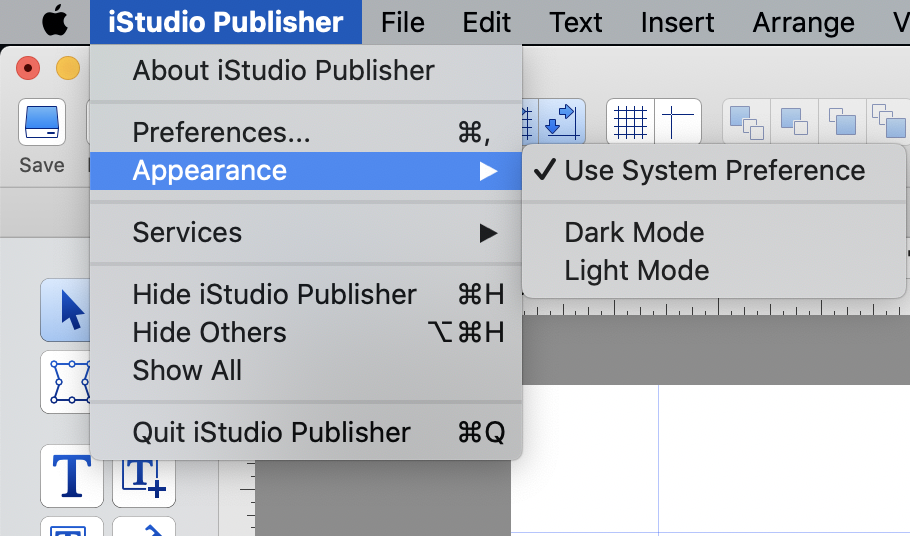Expand the Appearance submenu
This screenshot has height=536, width=910.
point(306,171)
